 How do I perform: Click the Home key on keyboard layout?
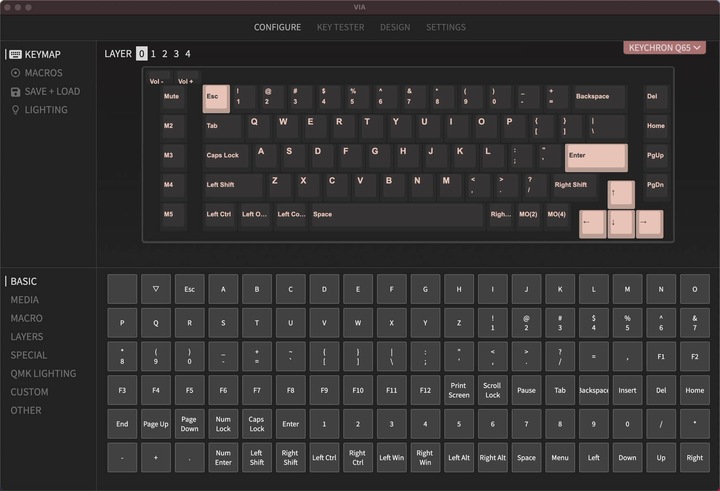656,127
